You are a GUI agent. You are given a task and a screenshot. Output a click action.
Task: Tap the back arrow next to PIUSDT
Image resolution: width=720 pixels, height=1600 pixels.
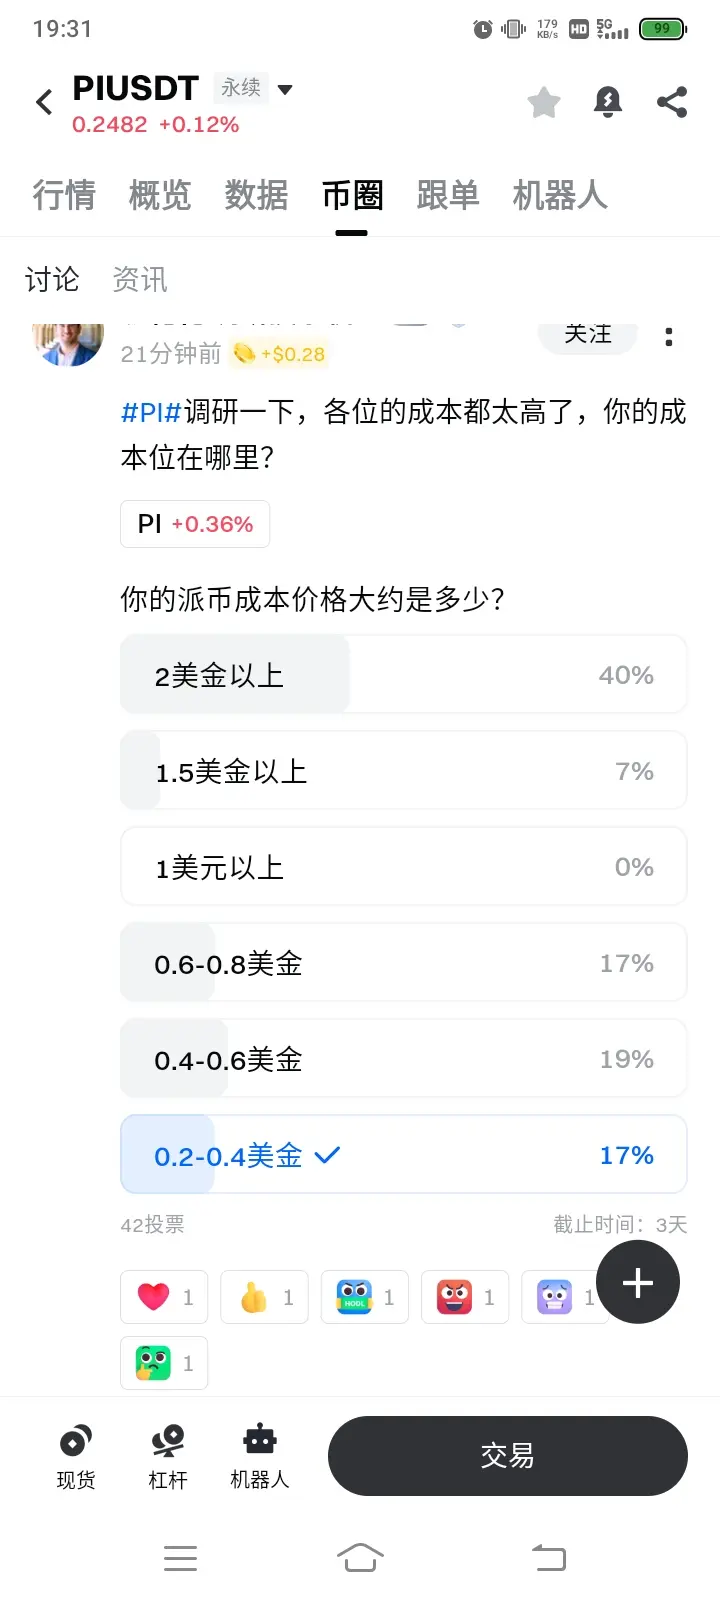(x=44, y=102)
